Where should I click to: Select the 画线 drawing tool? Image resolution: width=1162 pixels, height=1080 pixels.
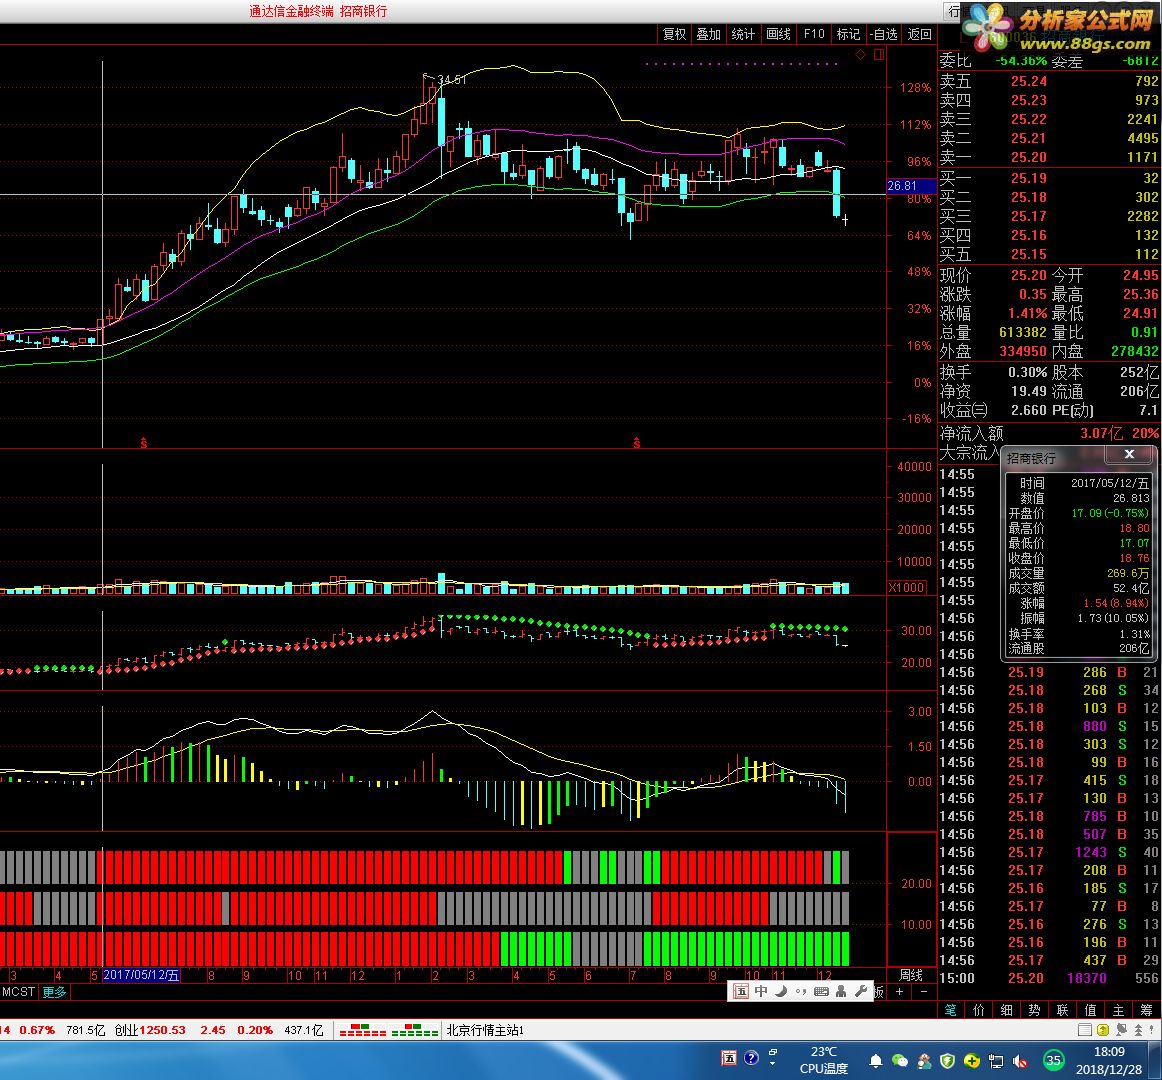(x=778, y=34)
